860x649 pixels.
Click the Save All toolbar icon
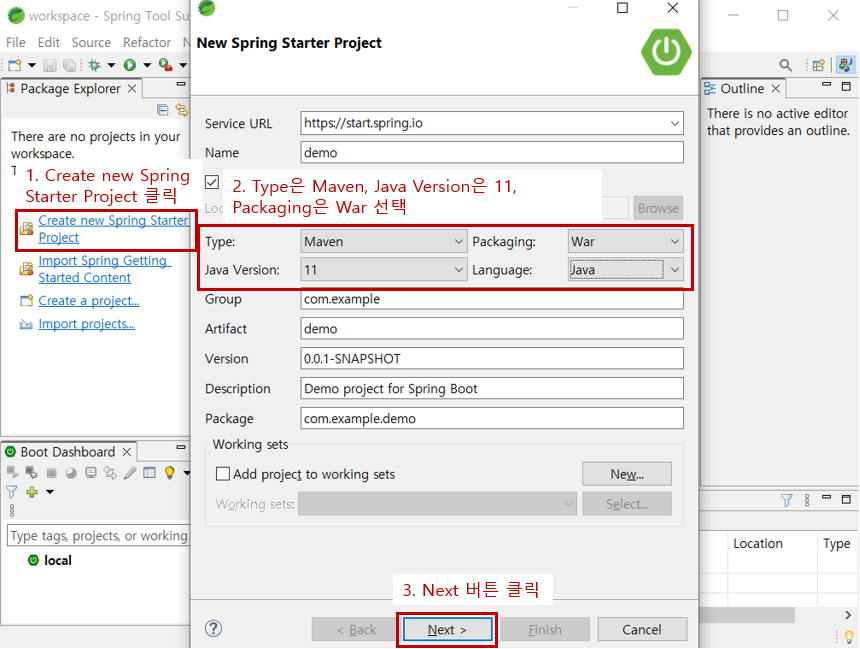(x=70, y=65)
